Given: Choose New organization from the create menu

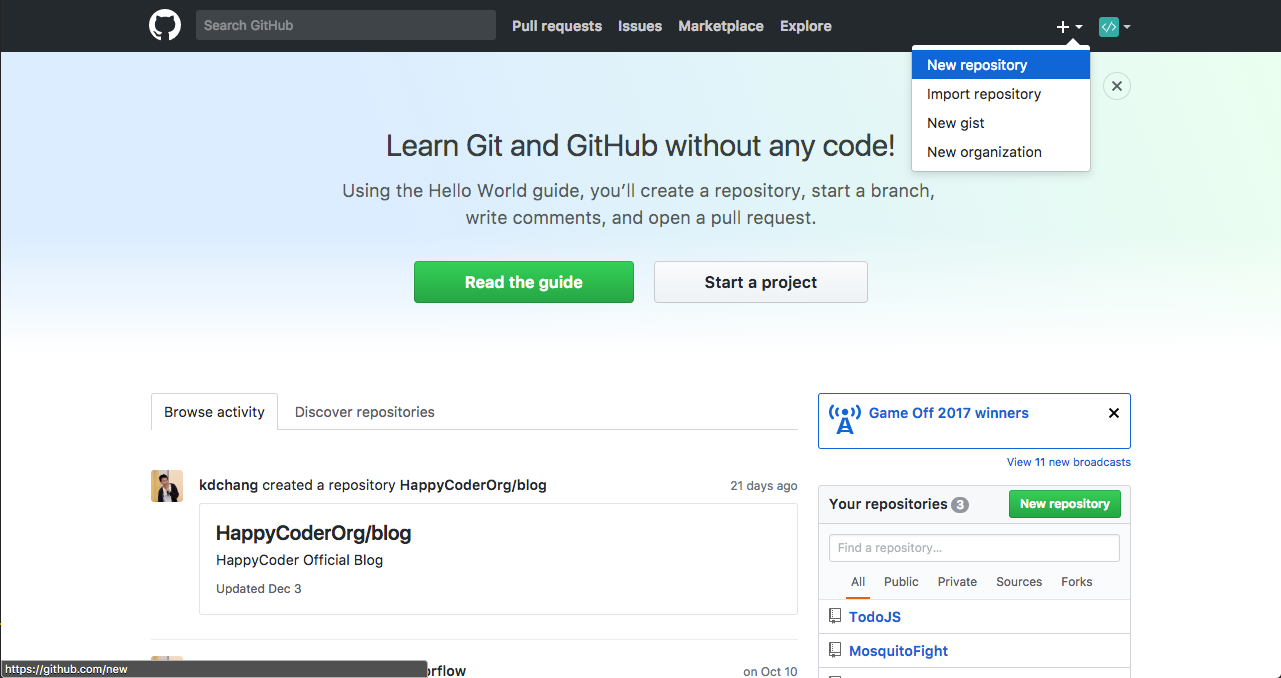Looking at the screenshot, I should pyautogui.click(x=984, y=151).
